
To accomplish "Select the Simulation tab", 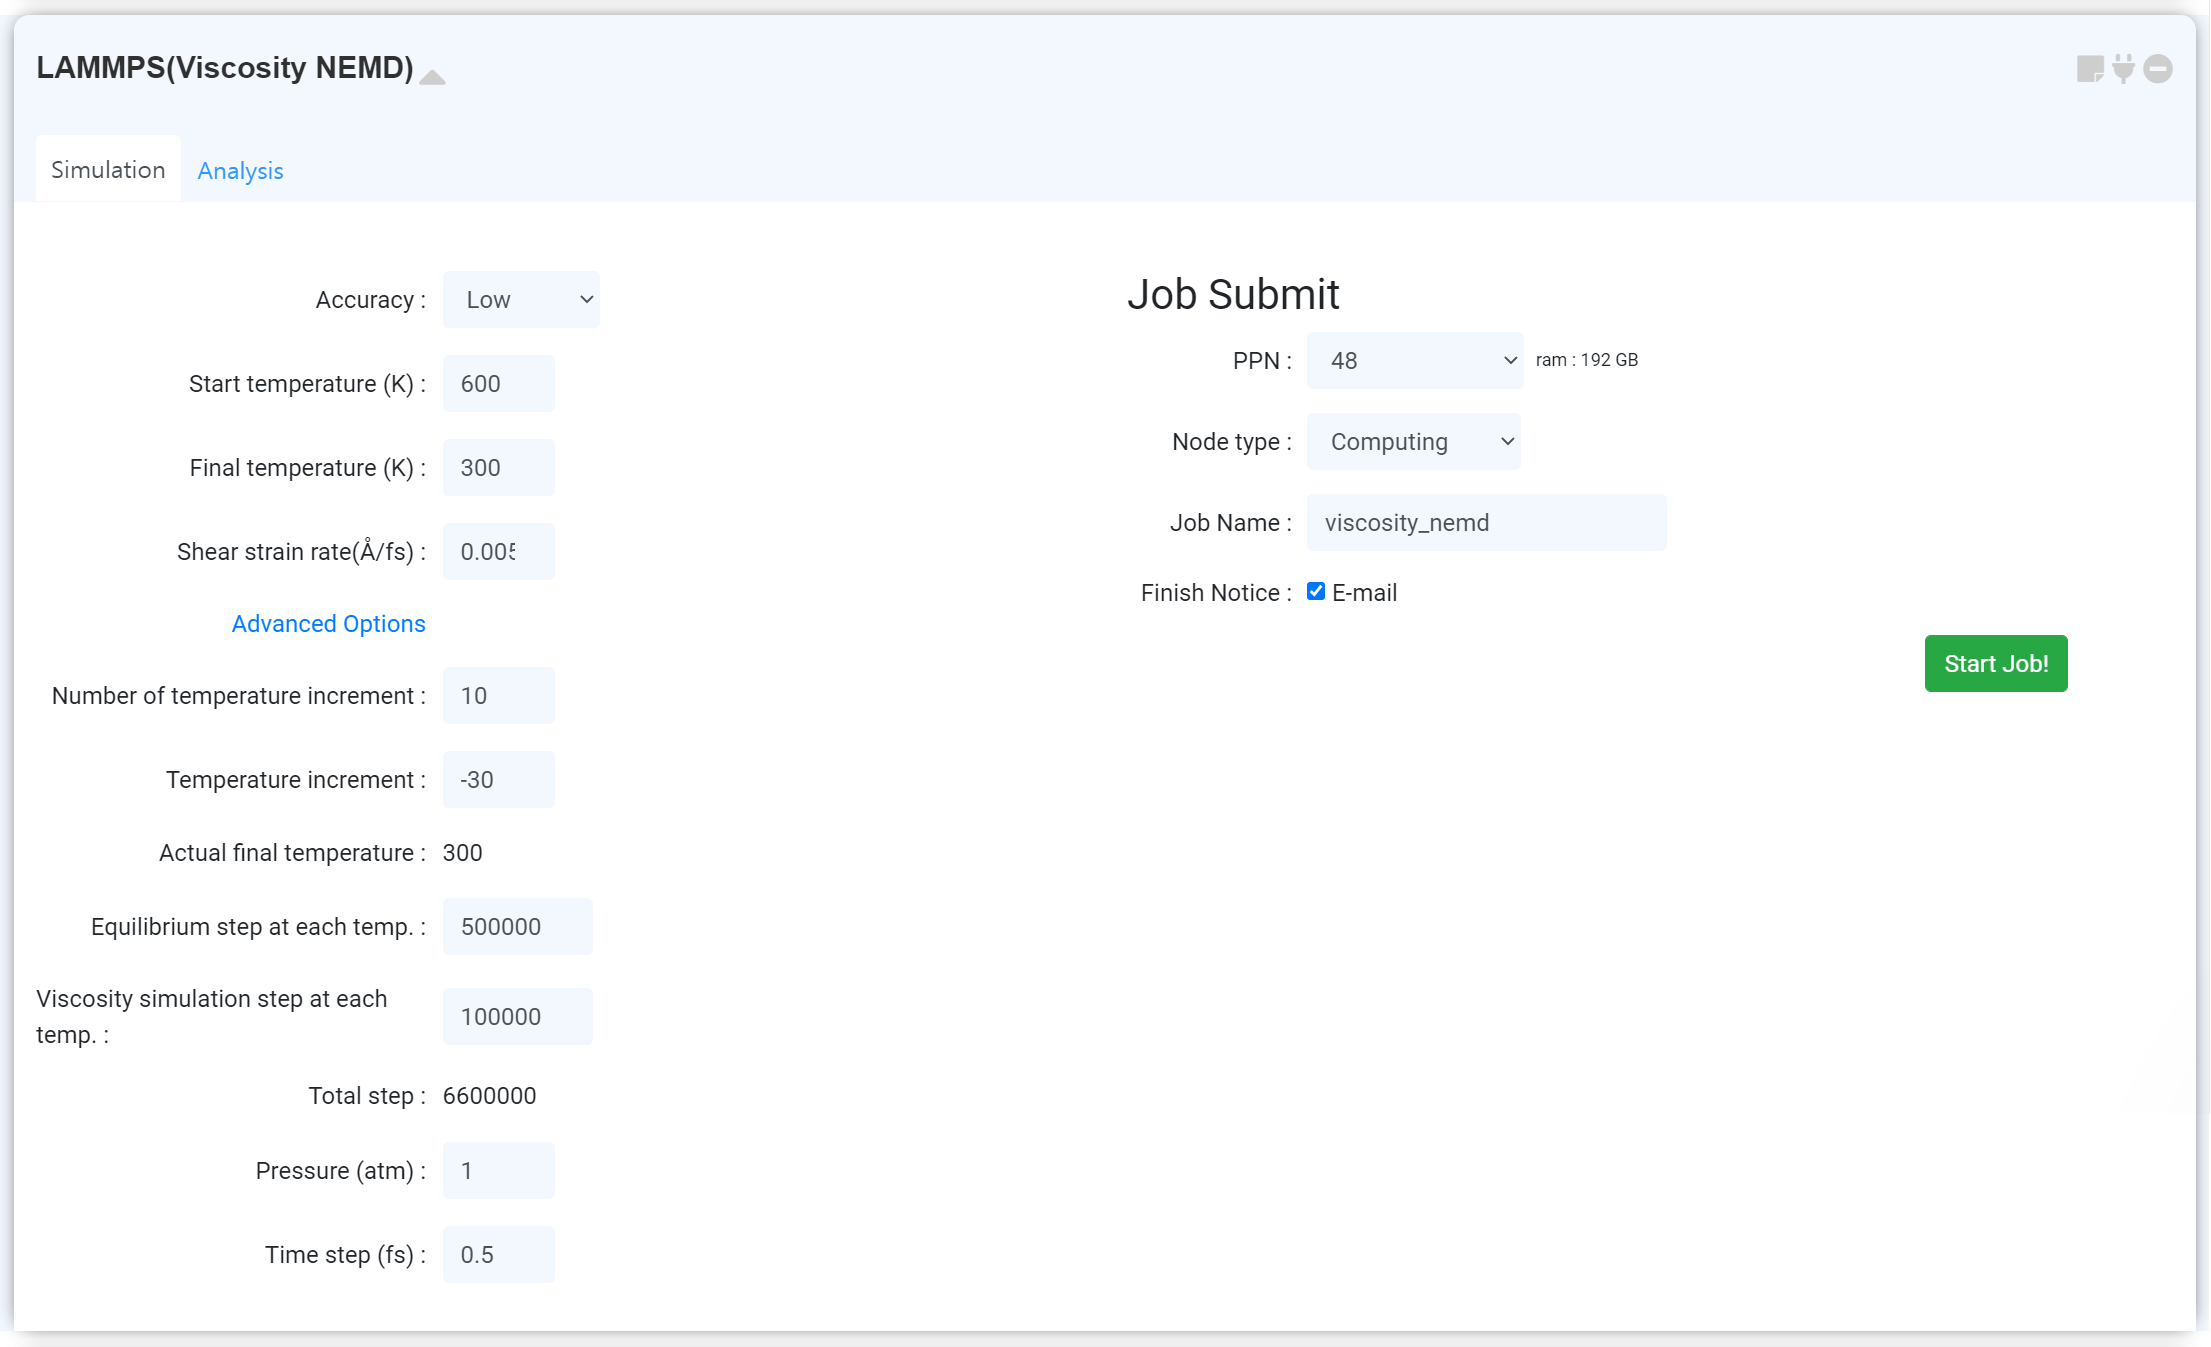I will coord(108,170).
